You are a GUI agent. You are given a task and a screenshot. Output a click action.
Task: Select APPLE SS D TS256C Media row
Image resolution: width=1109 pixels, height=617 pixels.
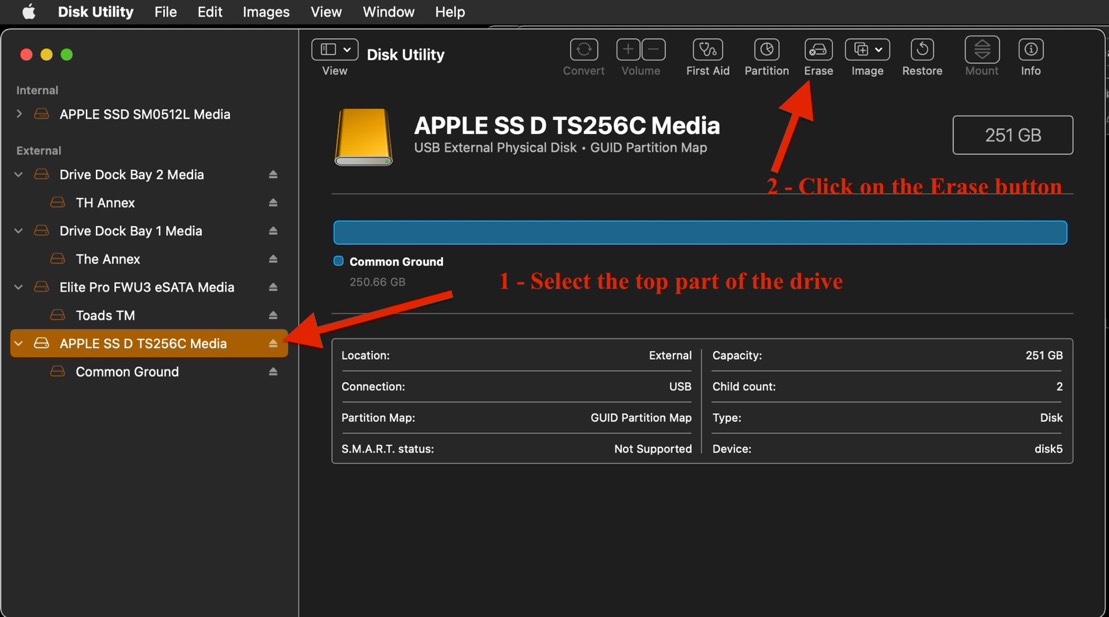tap(149, 344)
